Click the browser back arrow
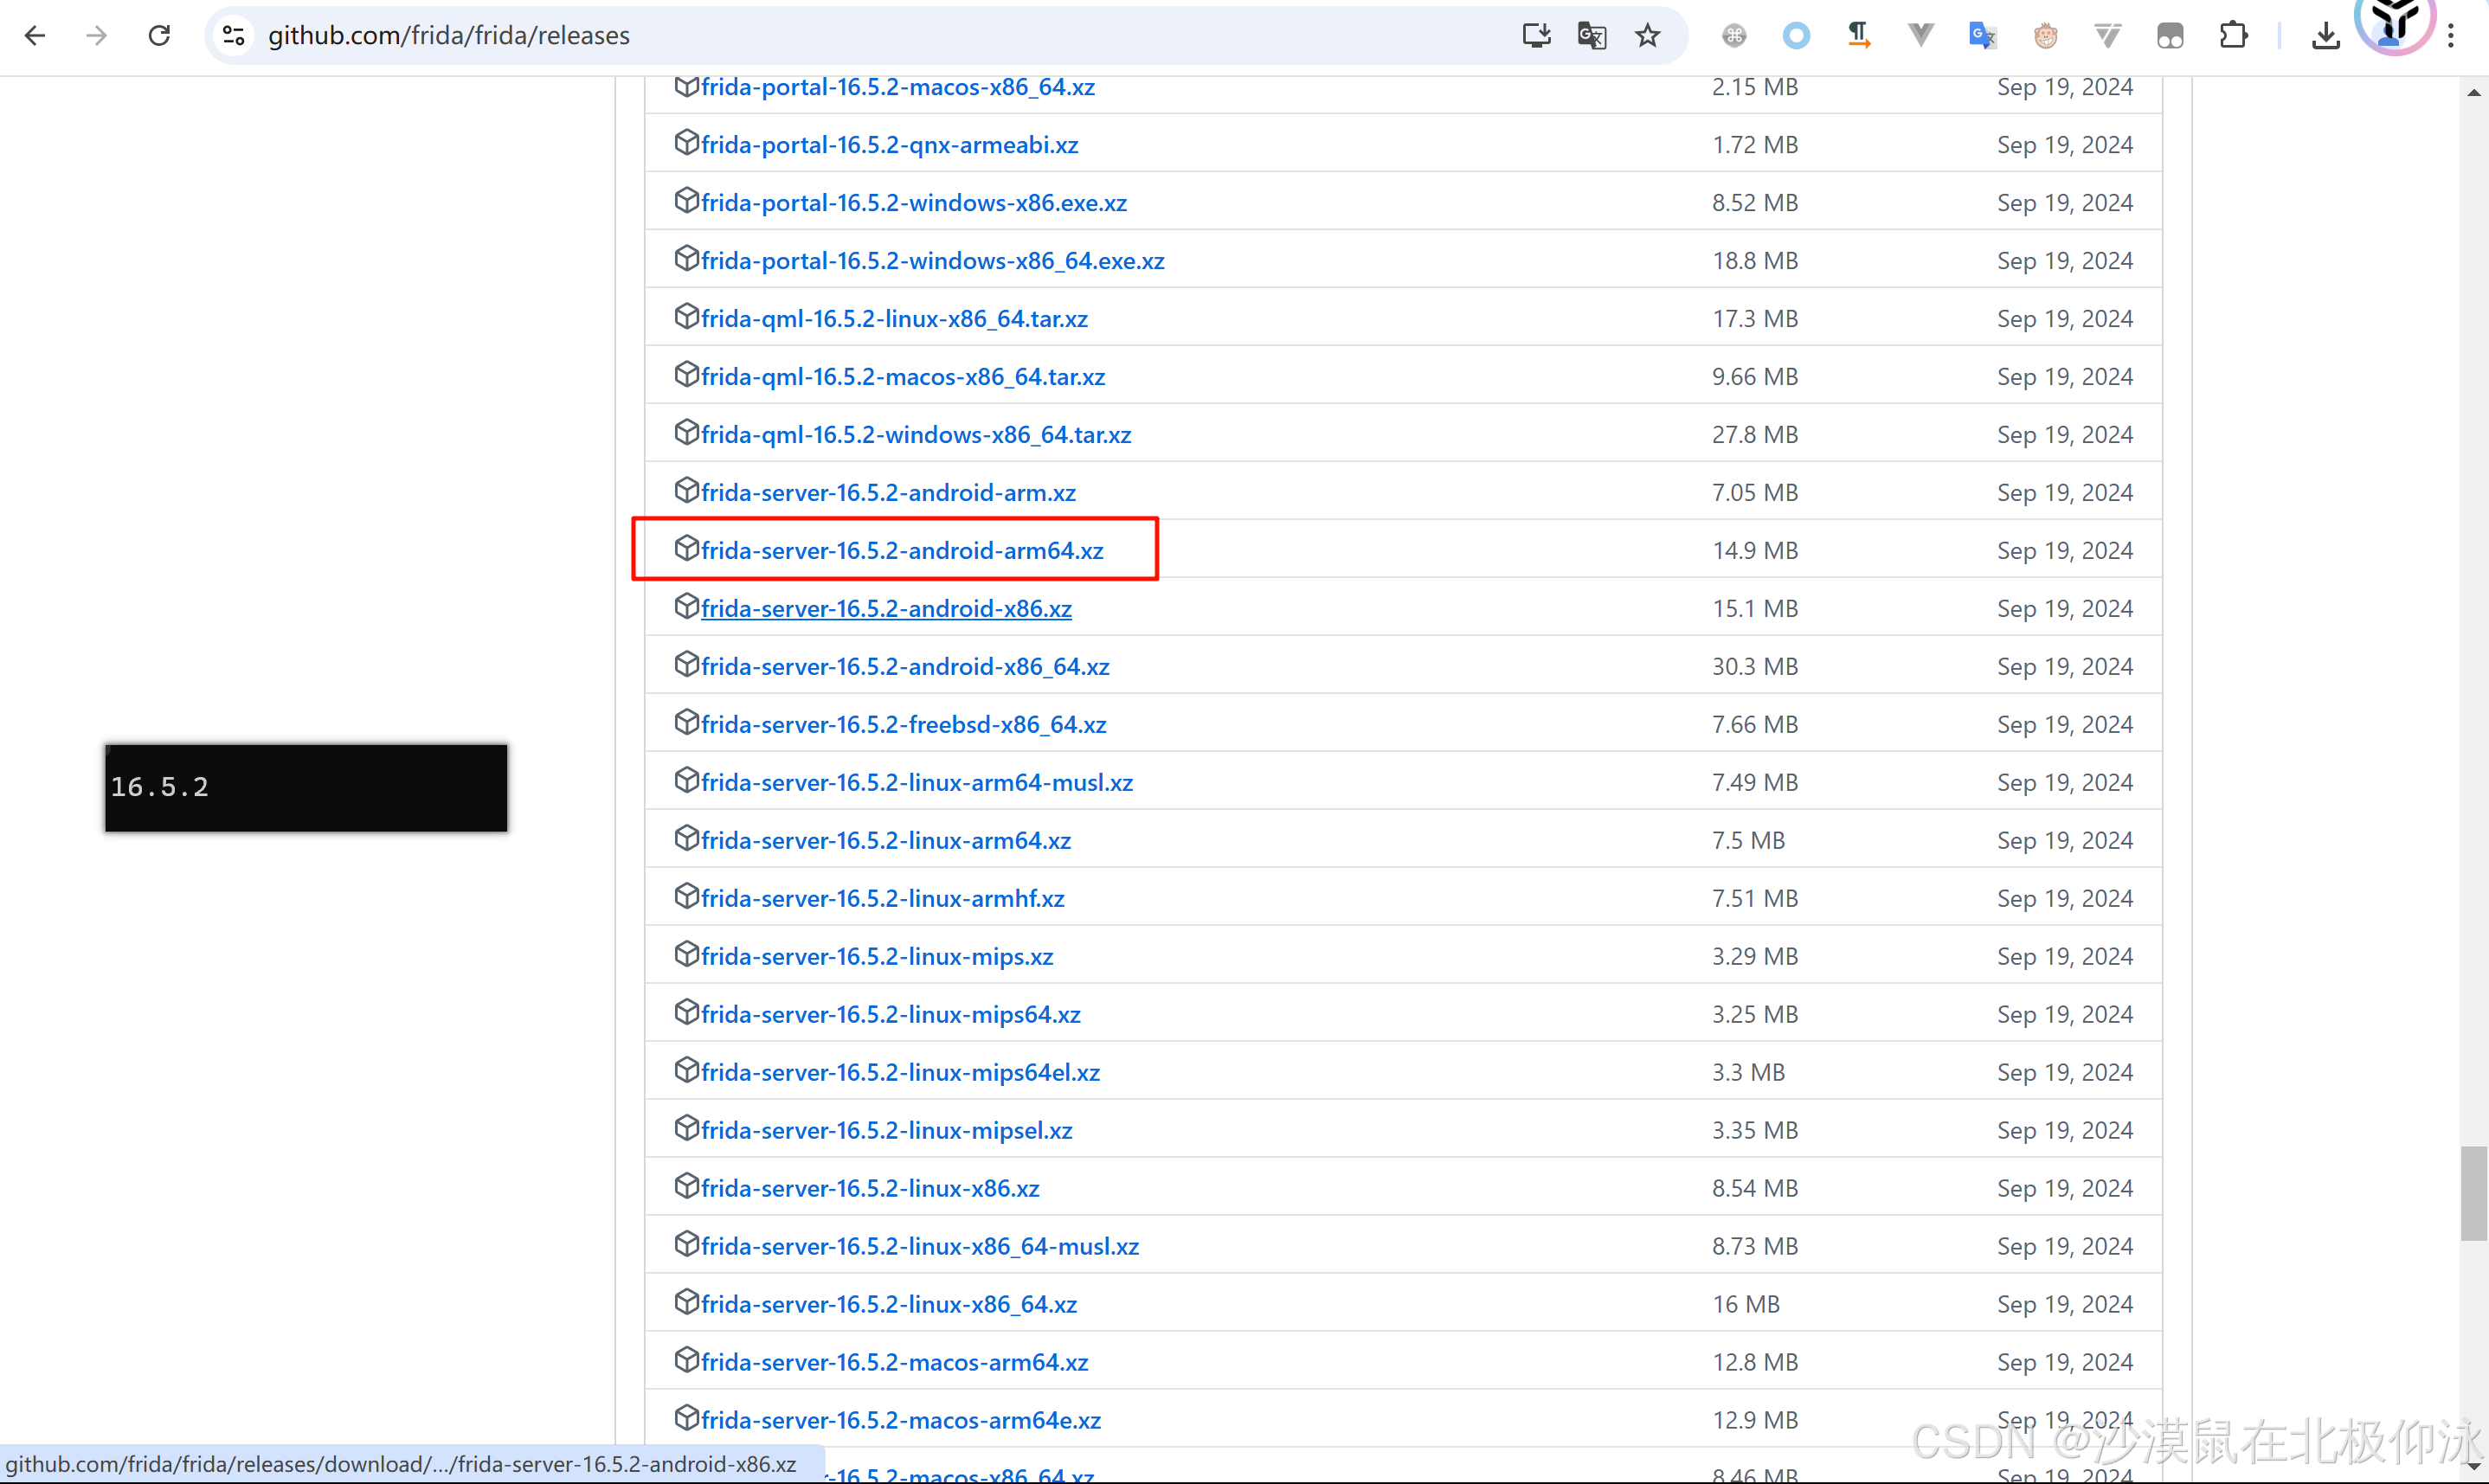The height and width of the screenshot is (1484, 2489). [x=35, y=36]
